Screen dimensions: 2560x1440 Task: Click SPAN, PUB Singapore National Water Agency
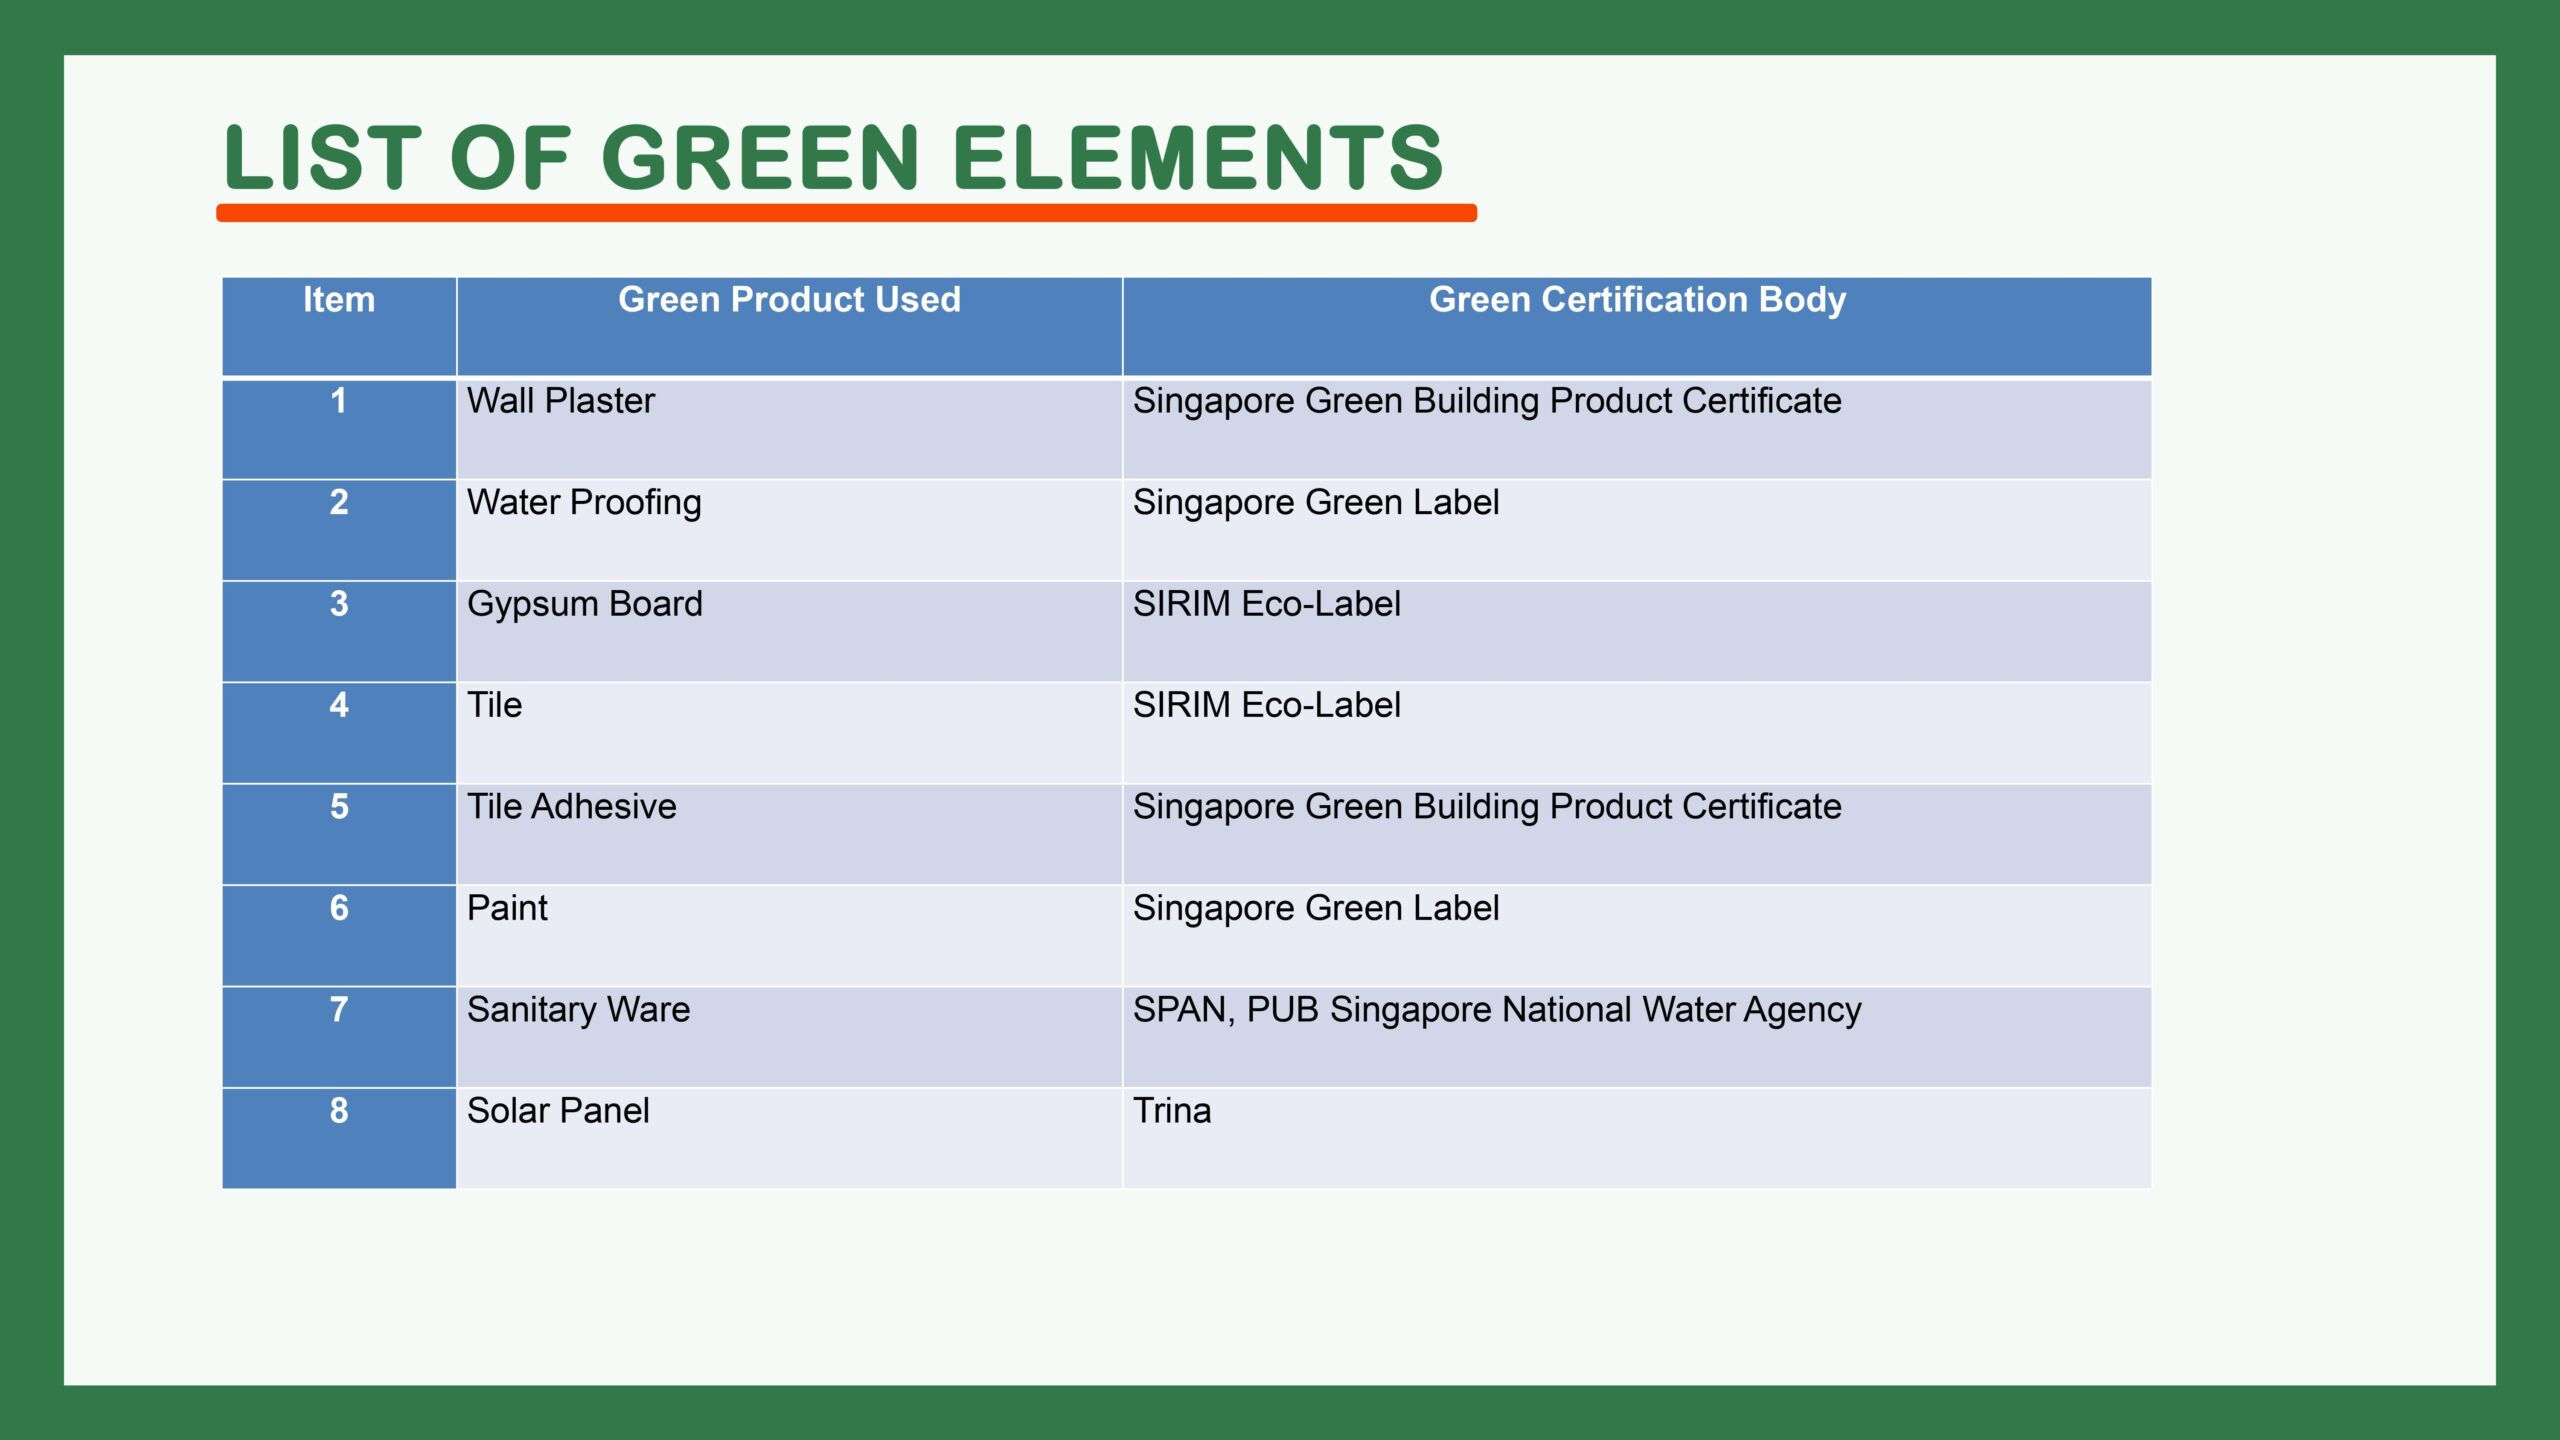[1497, 1010]
